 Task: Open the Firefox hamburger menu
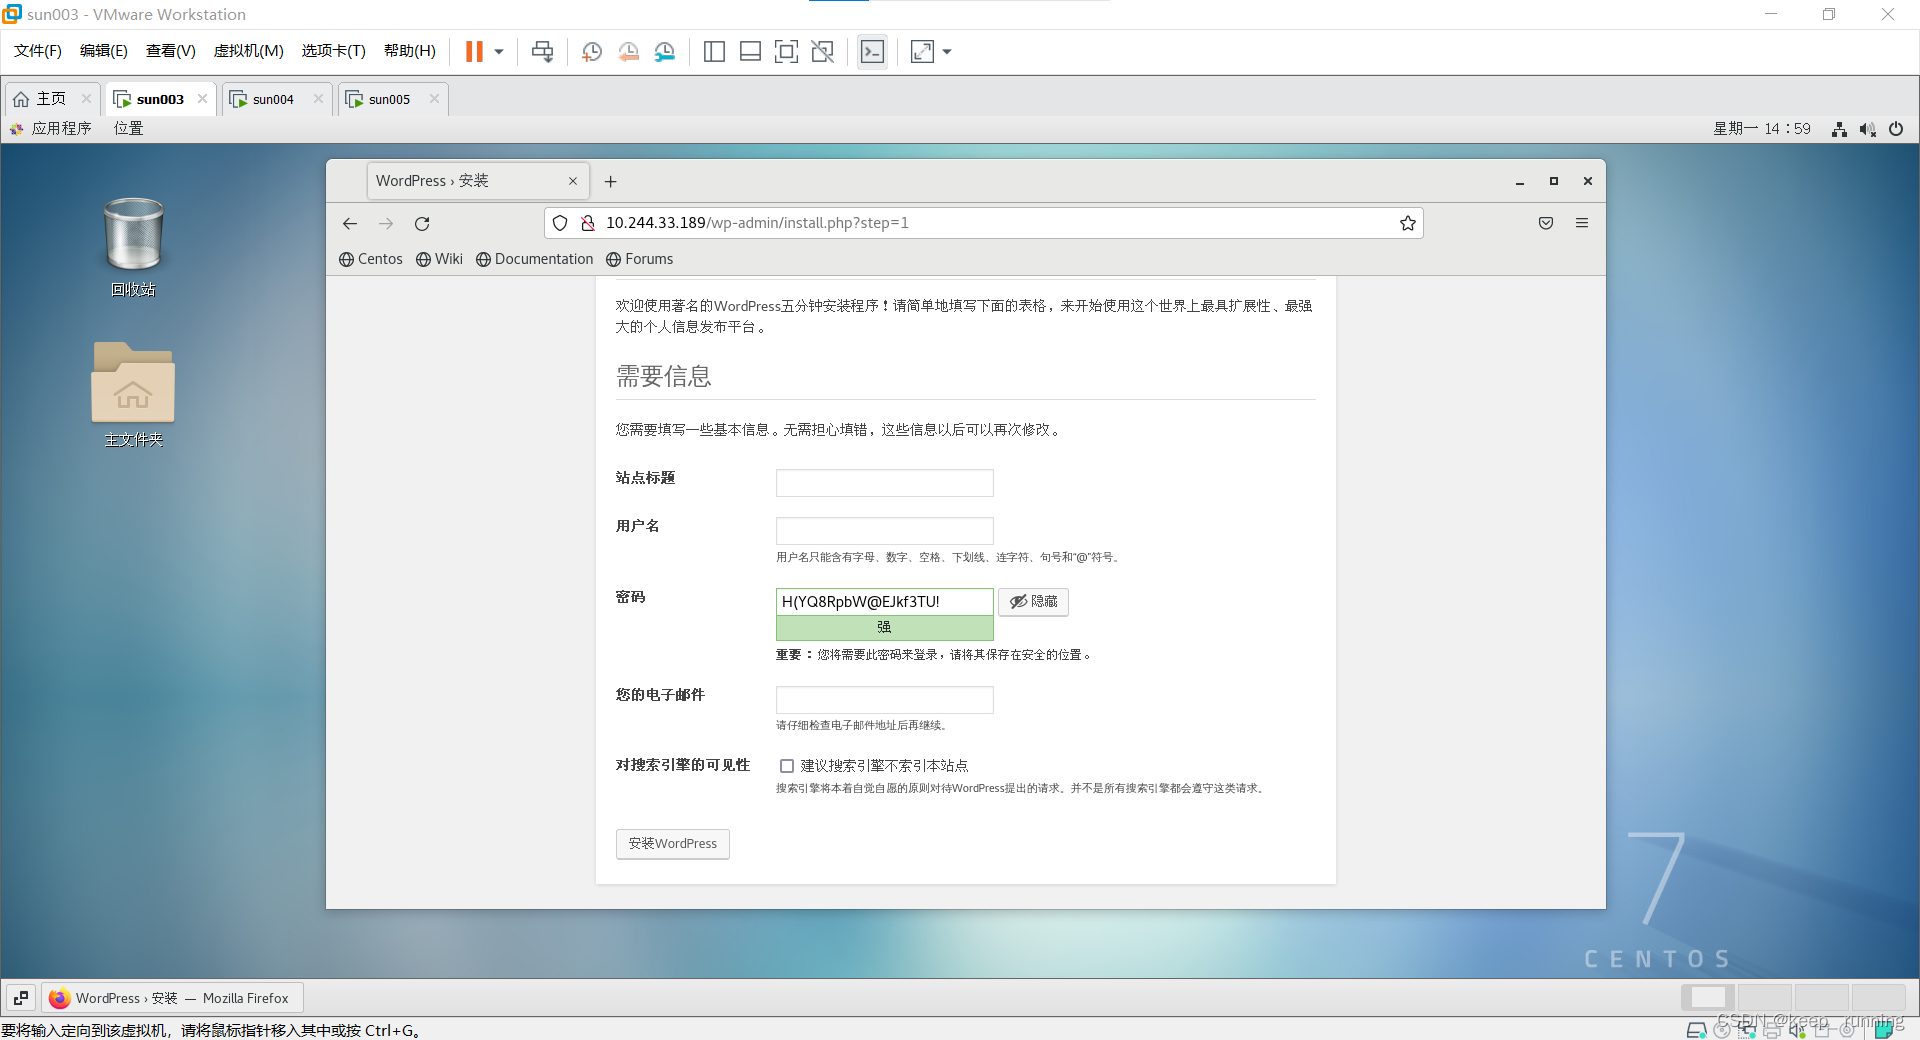tap(1582, 223)
